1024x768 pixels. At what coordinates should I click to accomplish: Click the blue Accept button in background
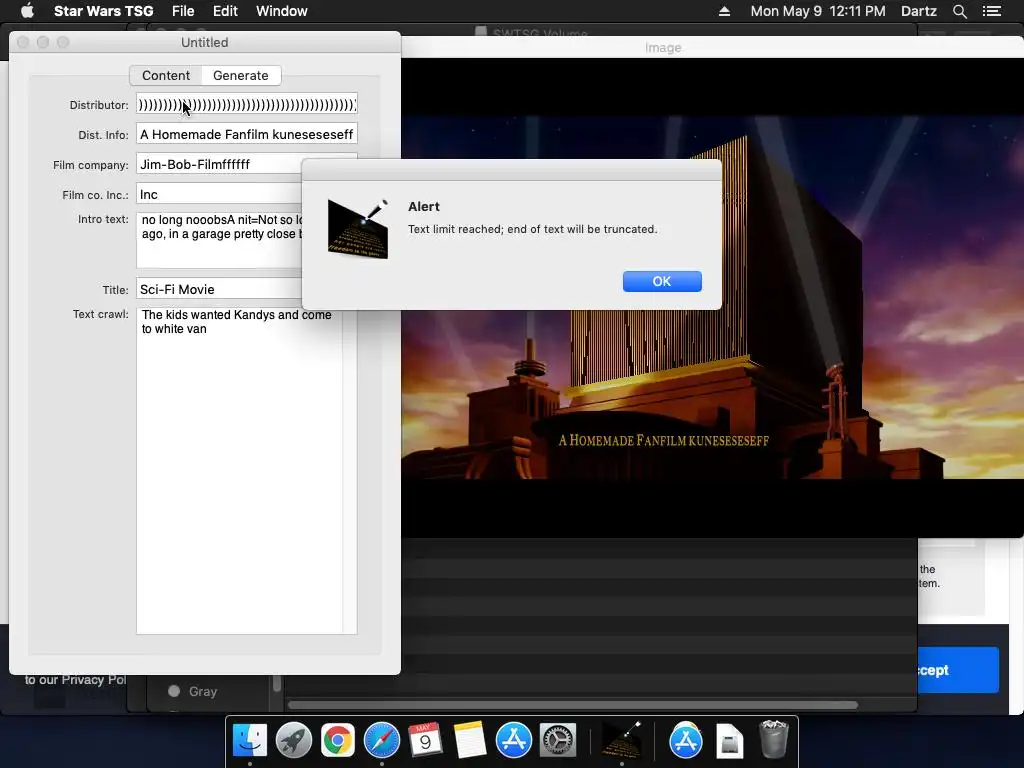coord(958,670)
